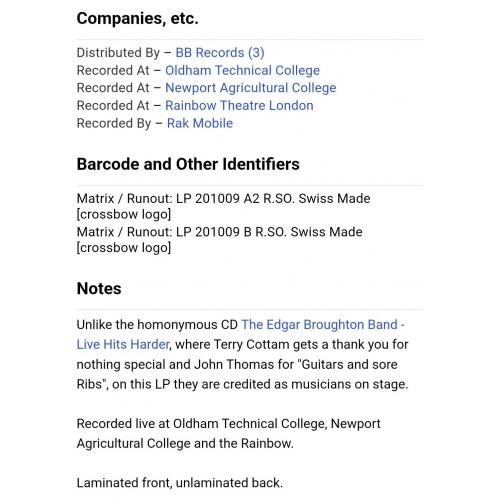Click the Companies, etc. heading
The image size is (500, 500).
[137, 18]
